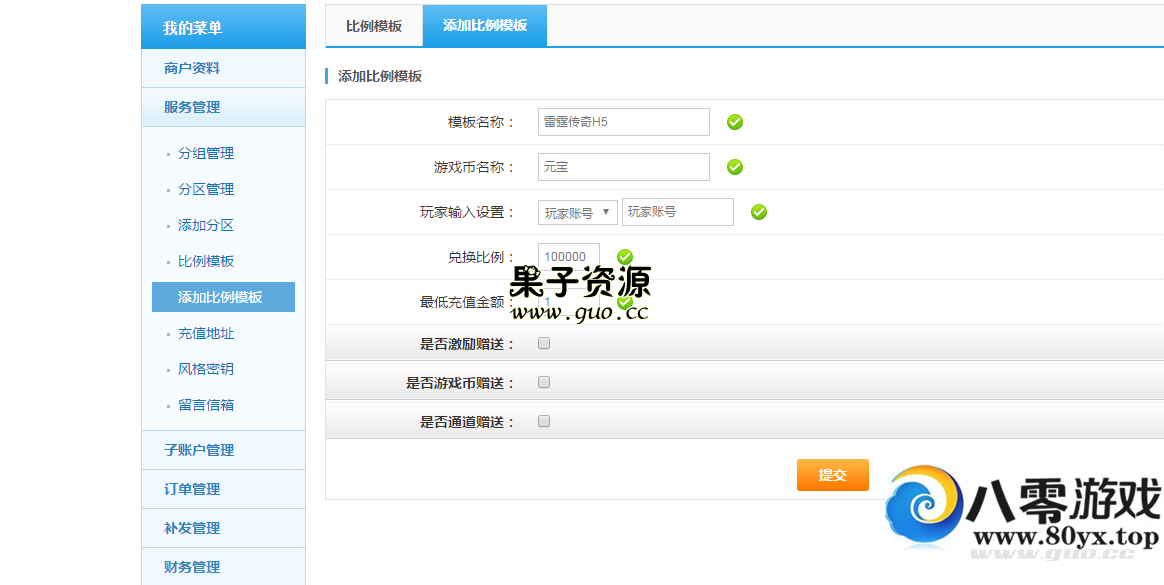Viewport: 1164px width, 585px height.
Task: Switch to the 比例模板 tab
Action: pos(374,26)
